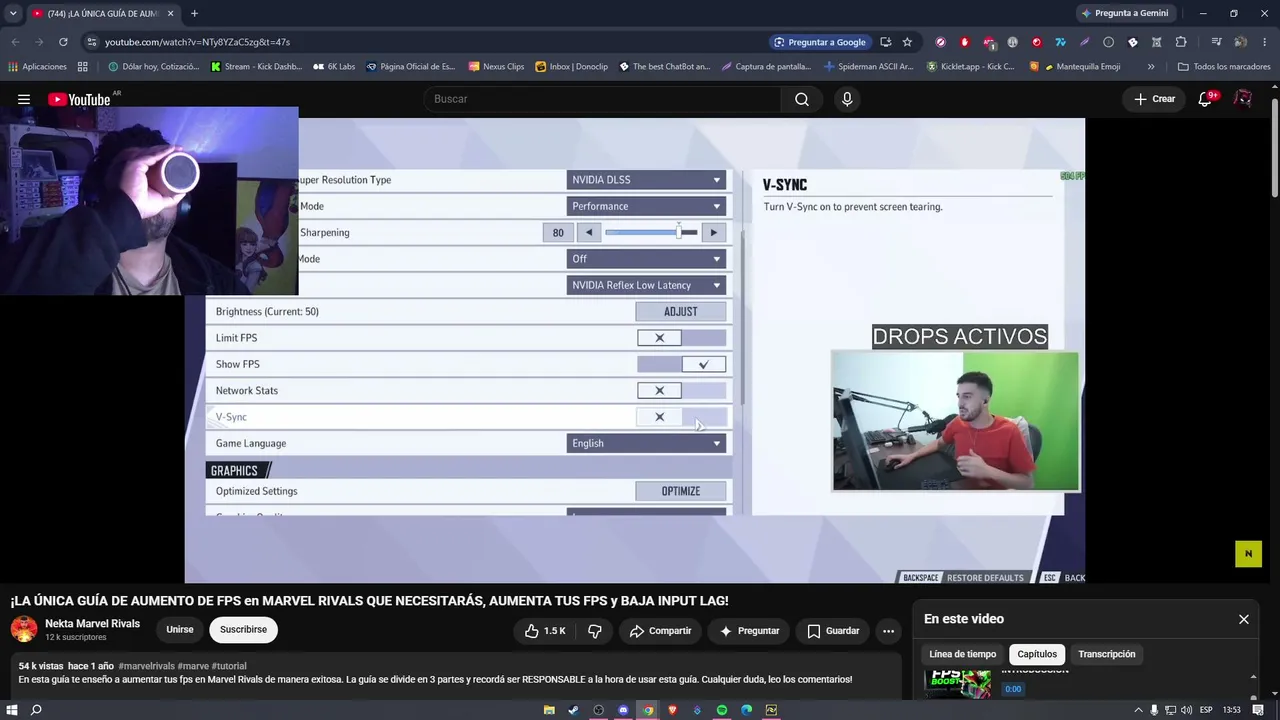Reload the page in Chrome
The width and height of the screenshot is (1280, 720).
pos(63,42)
